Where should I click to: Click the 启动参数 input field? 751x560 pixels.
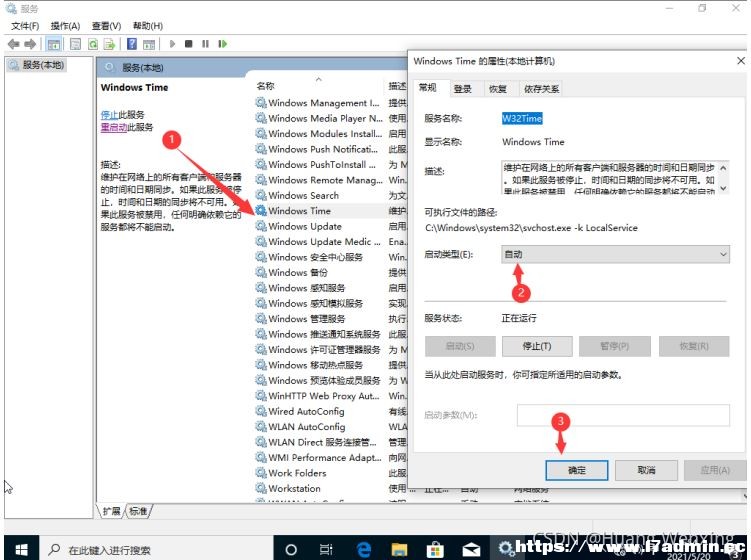tap(623, 415)
